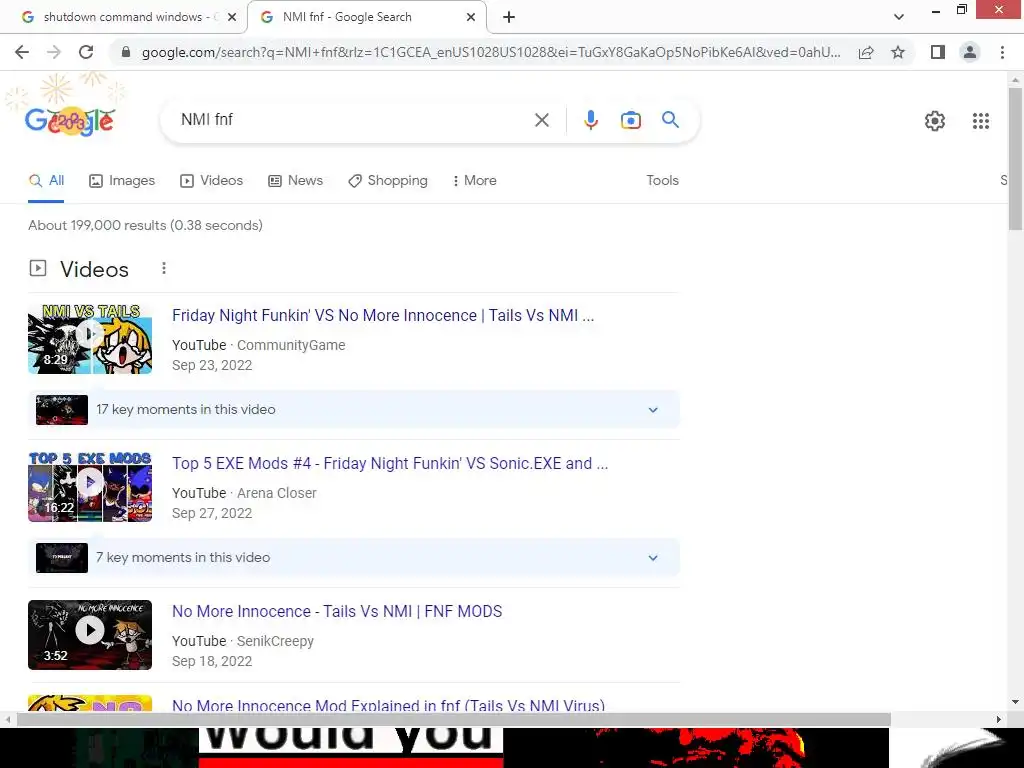This screenshot has width=1024, height=768.
Task: Click the scroll down arrow button
Action: [x=1015, y=702]
